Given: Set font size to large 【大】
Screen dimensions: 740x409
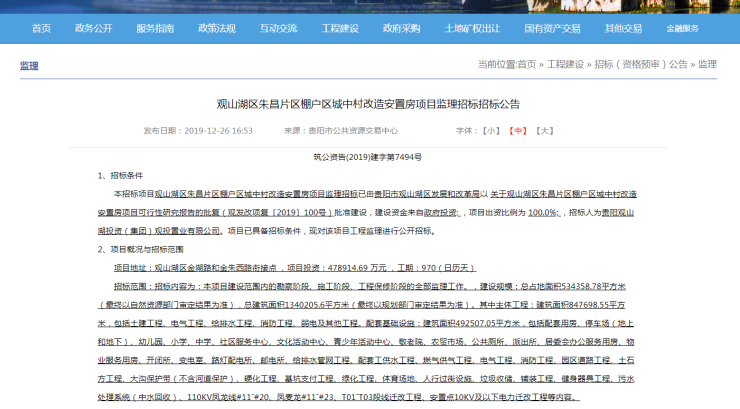Looking at the screenshot, I should (x=545, y=130).
